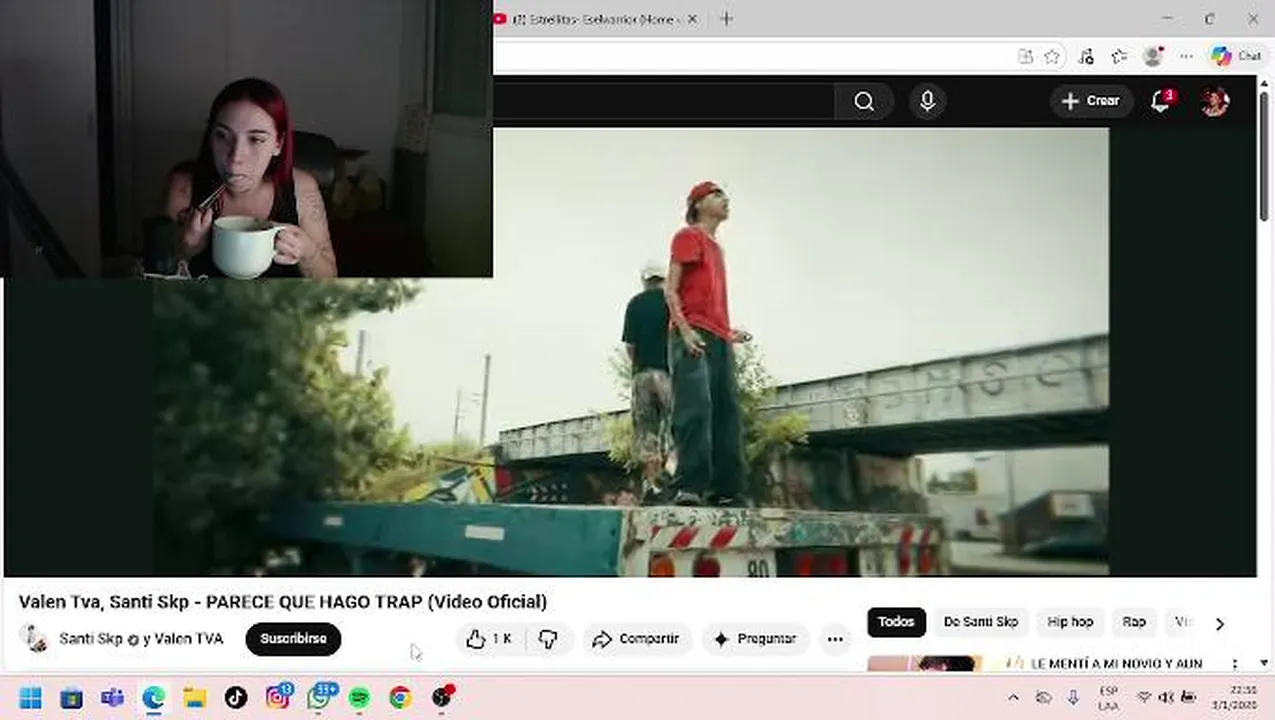Select the Rap filter chip

click(1134, 622)
